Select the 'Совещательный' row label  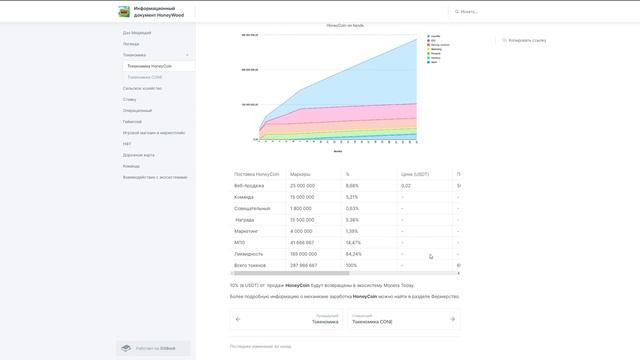click(252, 209)
